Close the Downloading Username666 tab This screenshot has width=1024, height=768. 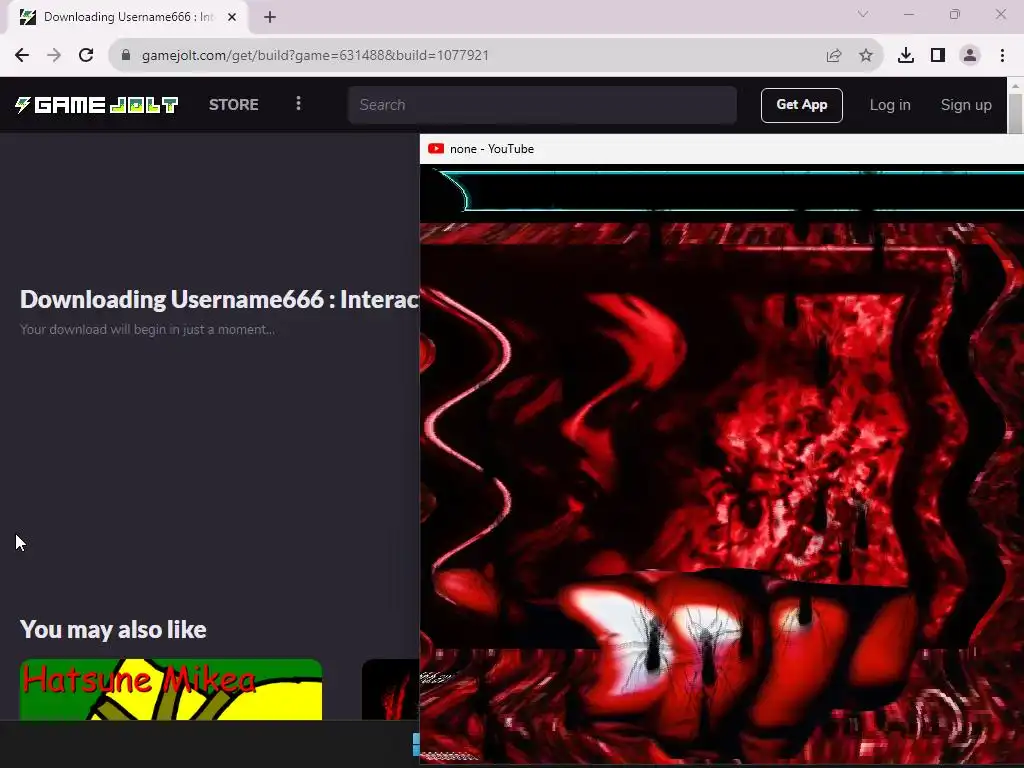coord(232,18)
